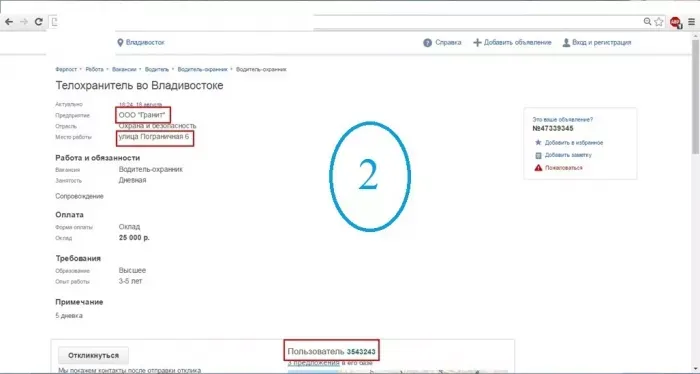This screenshot has width=700, height=374.
Task: Click the salary value 25 000 р.
Action: click(134, 237)
